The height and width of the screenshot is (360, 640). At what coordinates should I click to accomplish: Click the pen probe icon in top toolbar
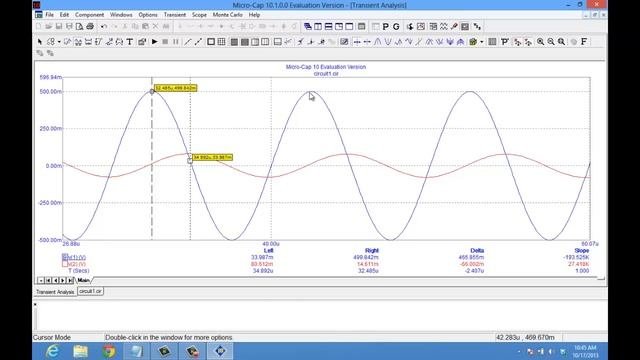454,27
